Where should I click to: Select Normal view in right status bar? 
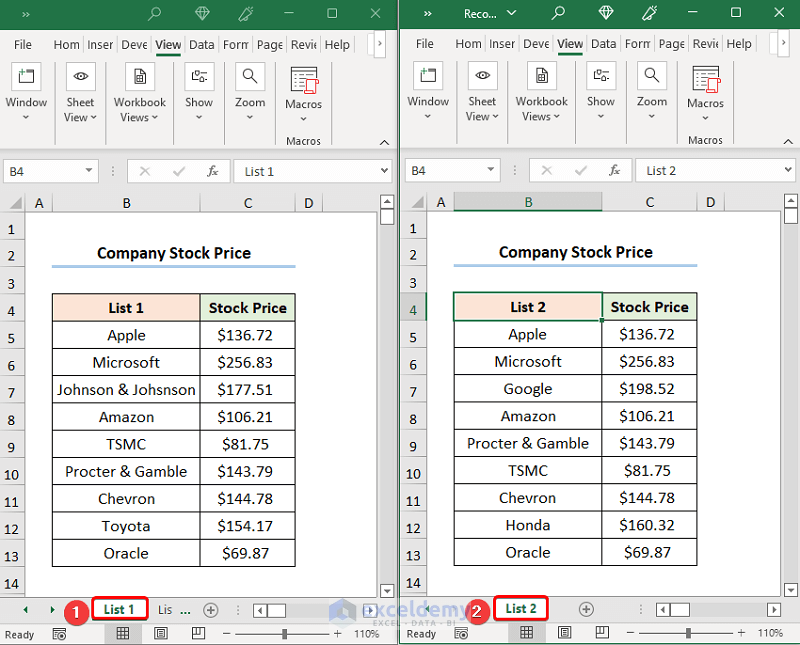pyautogui.click(x=527, y=633)
